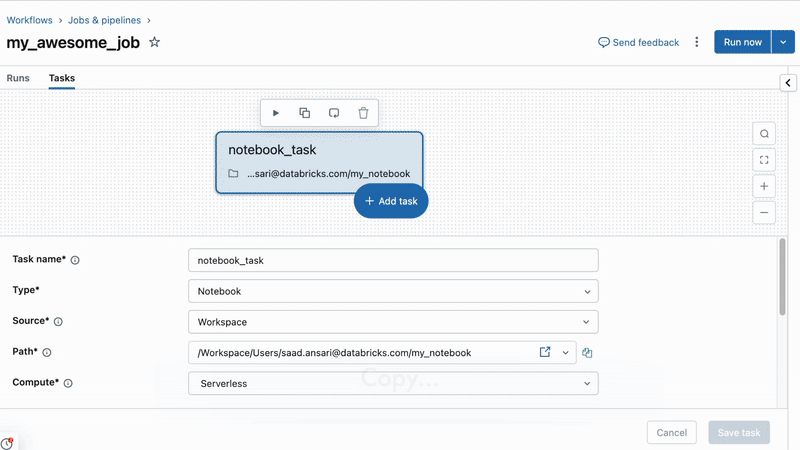Image resolution: width=800 pixels, height=450 pixels.
Task: Expand the Source dropdown showing Workspace
Action: click(393, 322)
